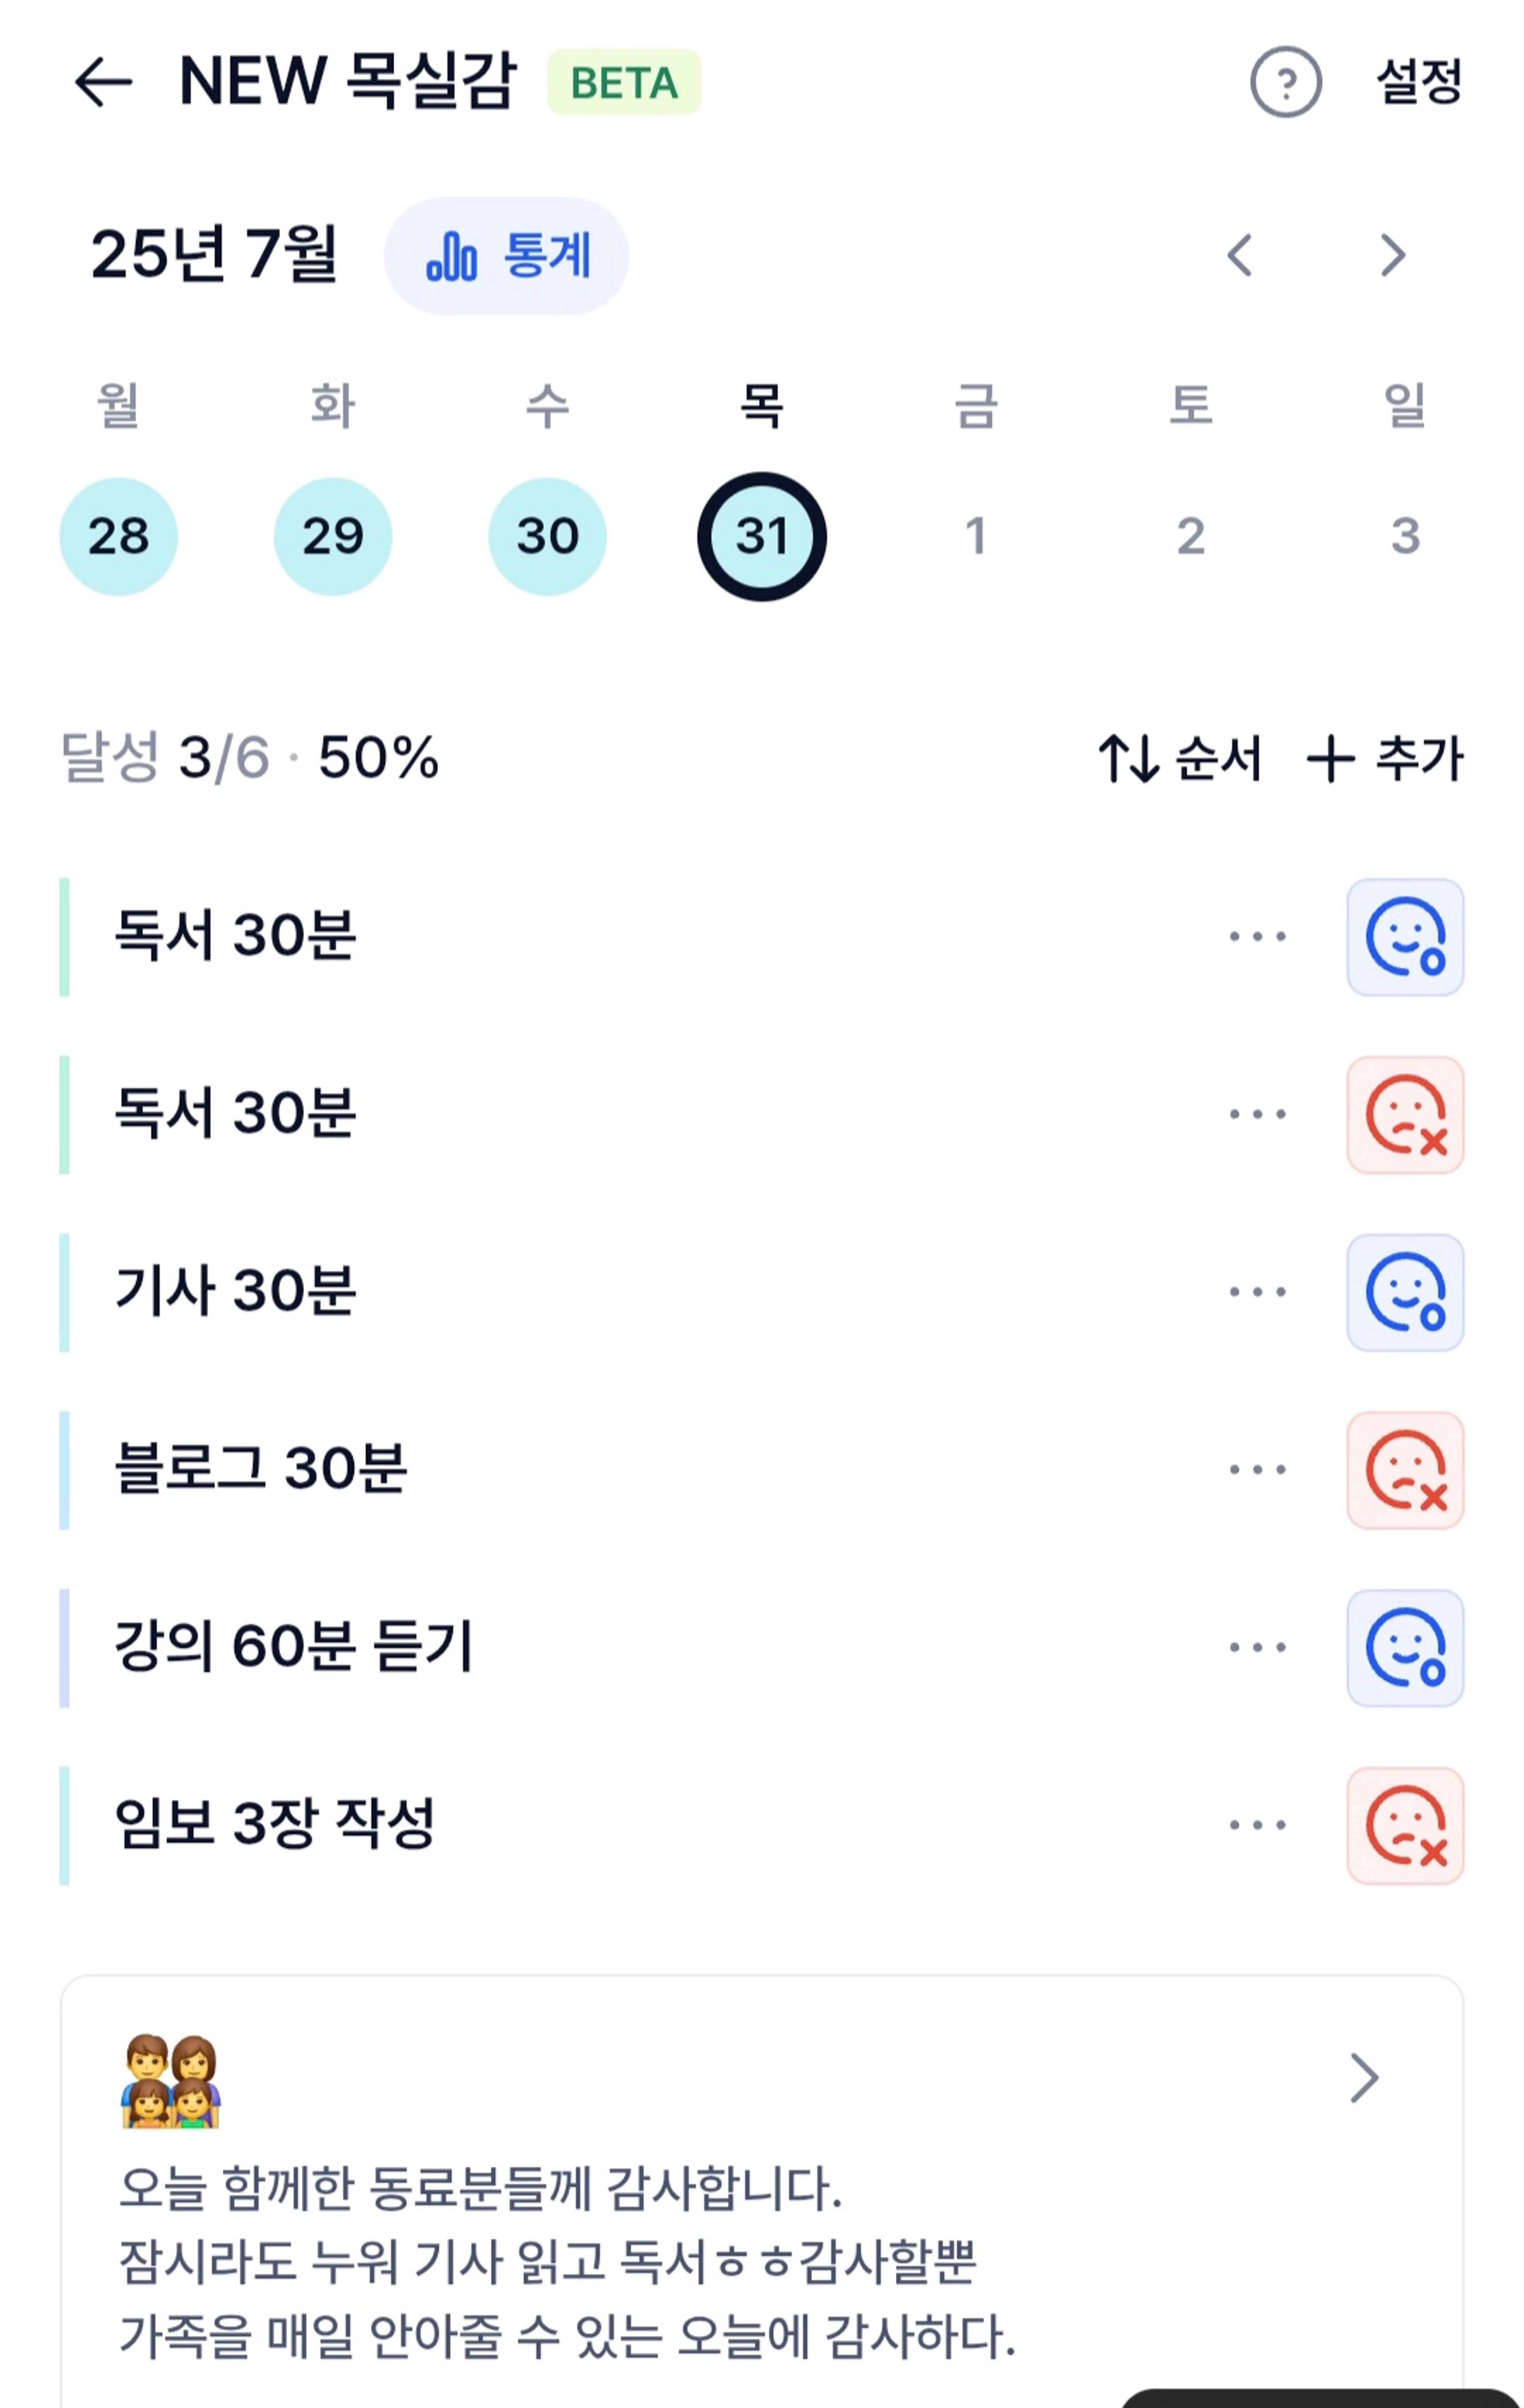Select date 1 Friday
The image size is (1524, 2408).
point(976,536)
